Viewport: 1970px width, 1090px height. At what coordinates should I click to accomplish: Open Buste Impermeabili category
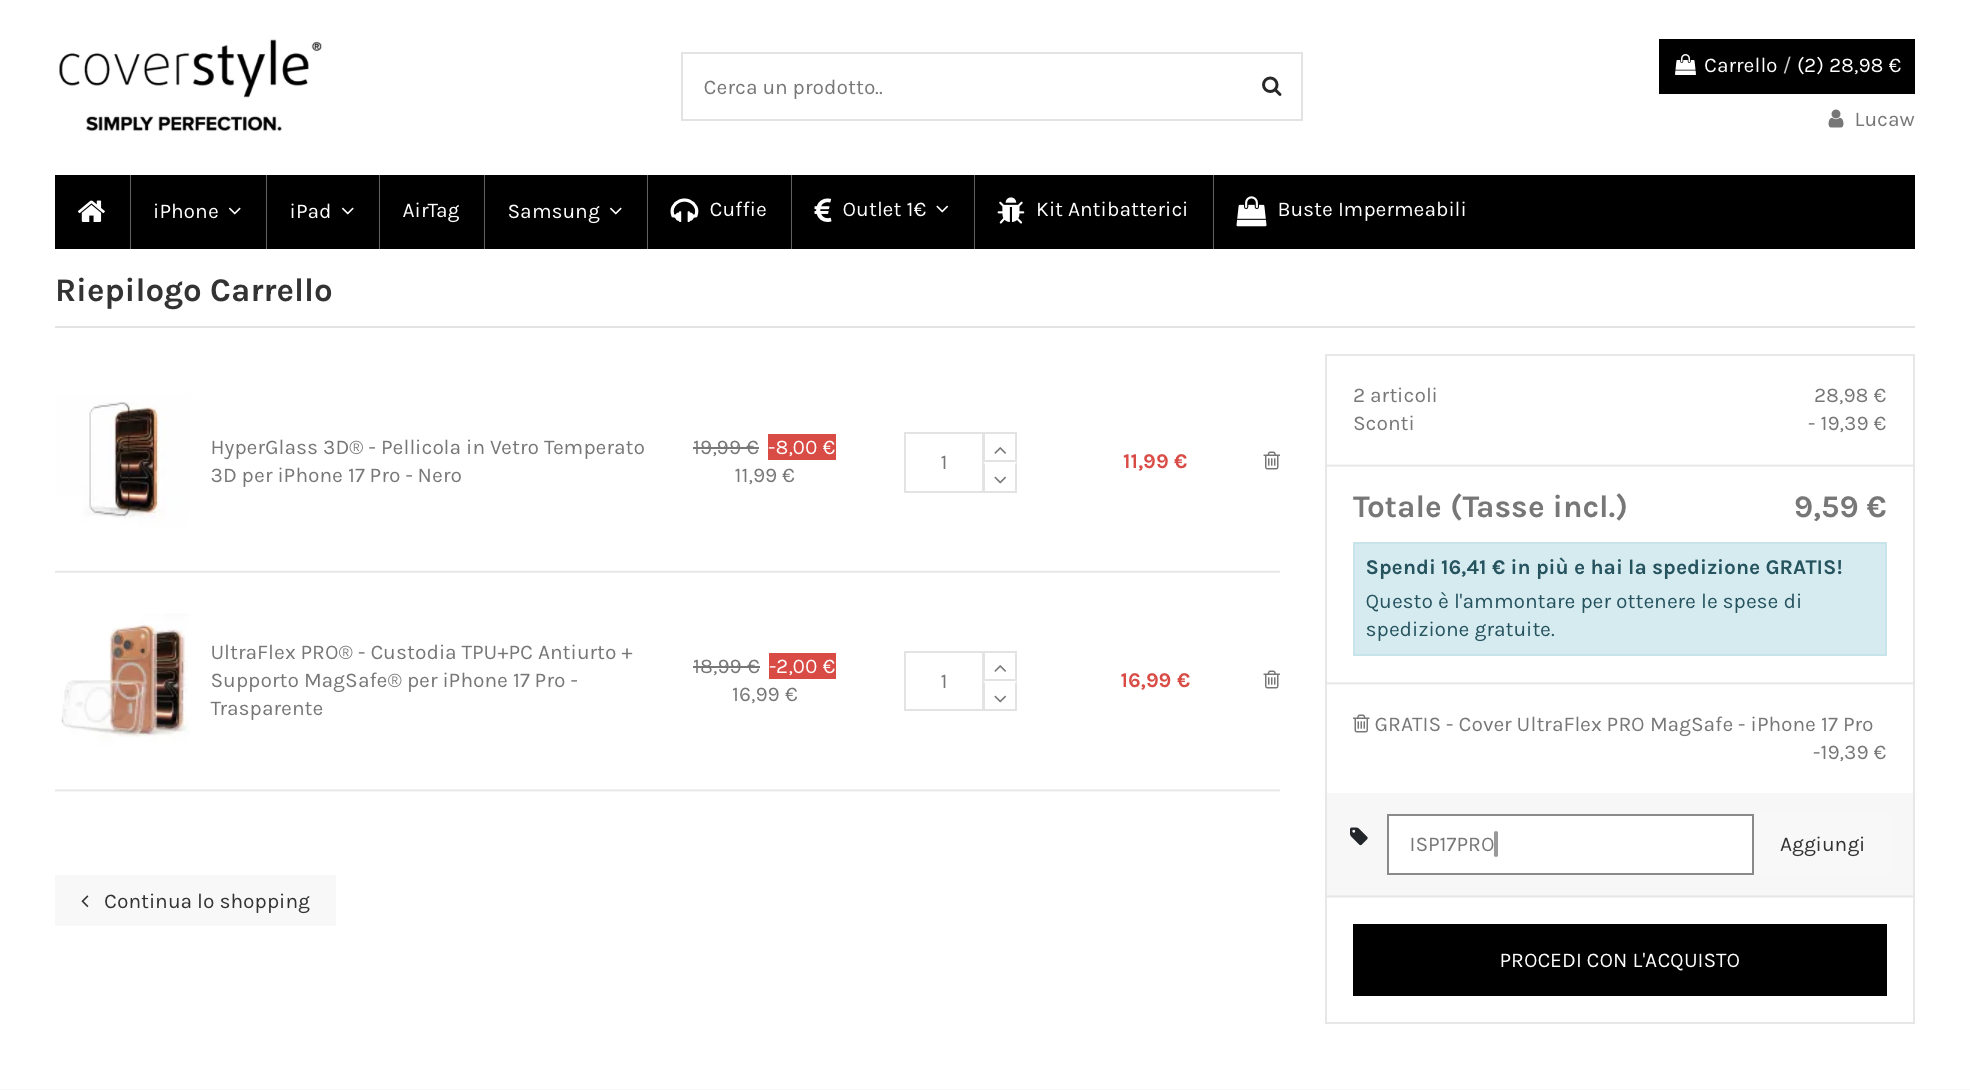[x=1352, y=212]
